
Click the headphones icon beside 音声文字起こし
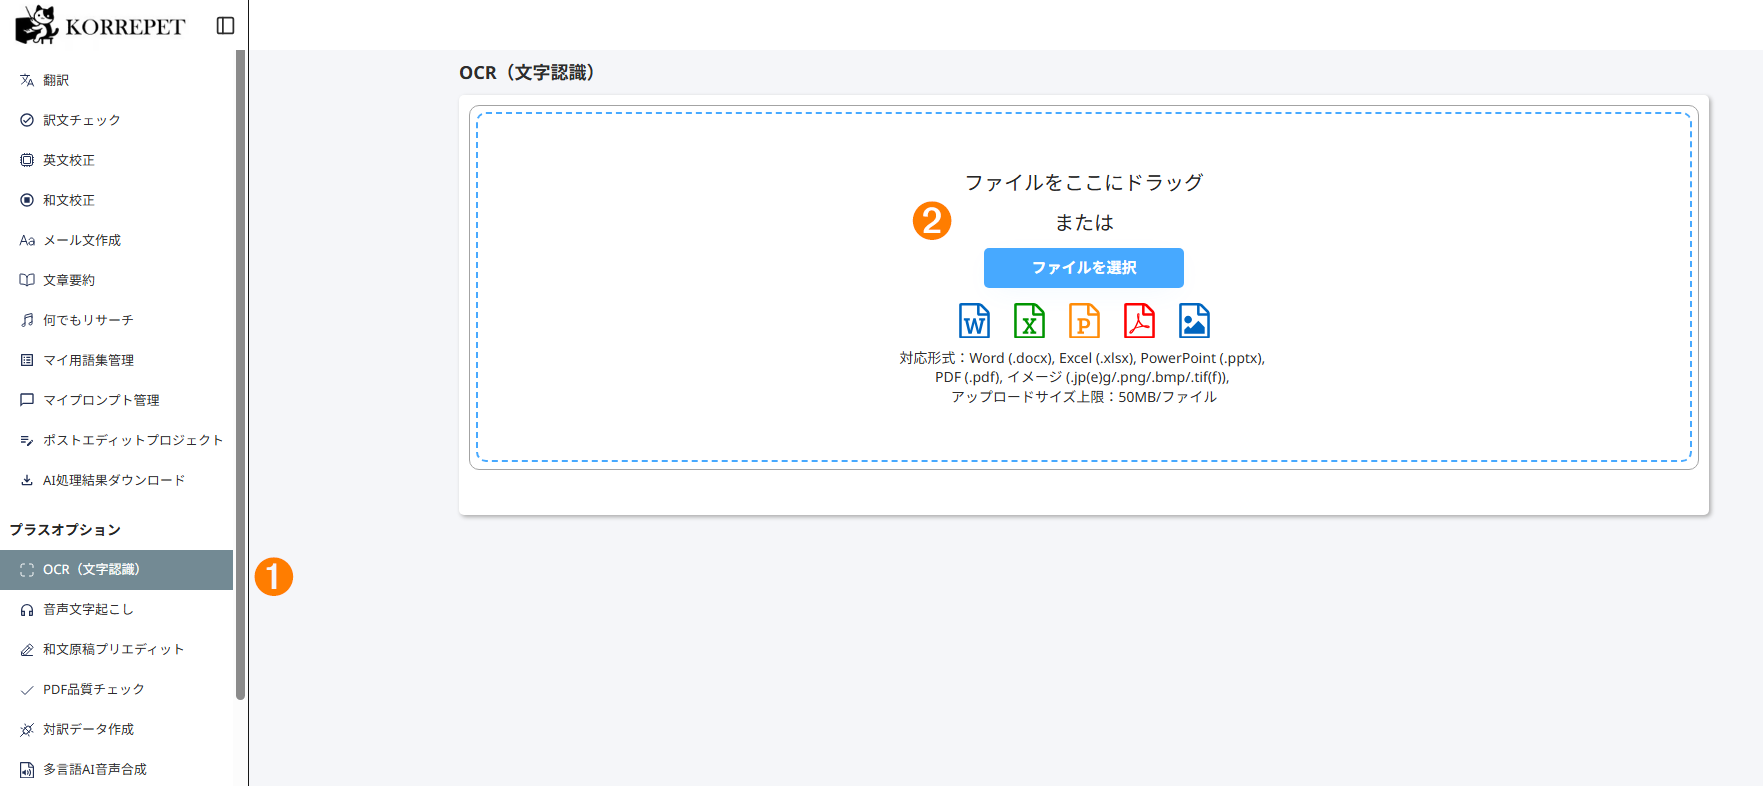click(x=27, y=610)
